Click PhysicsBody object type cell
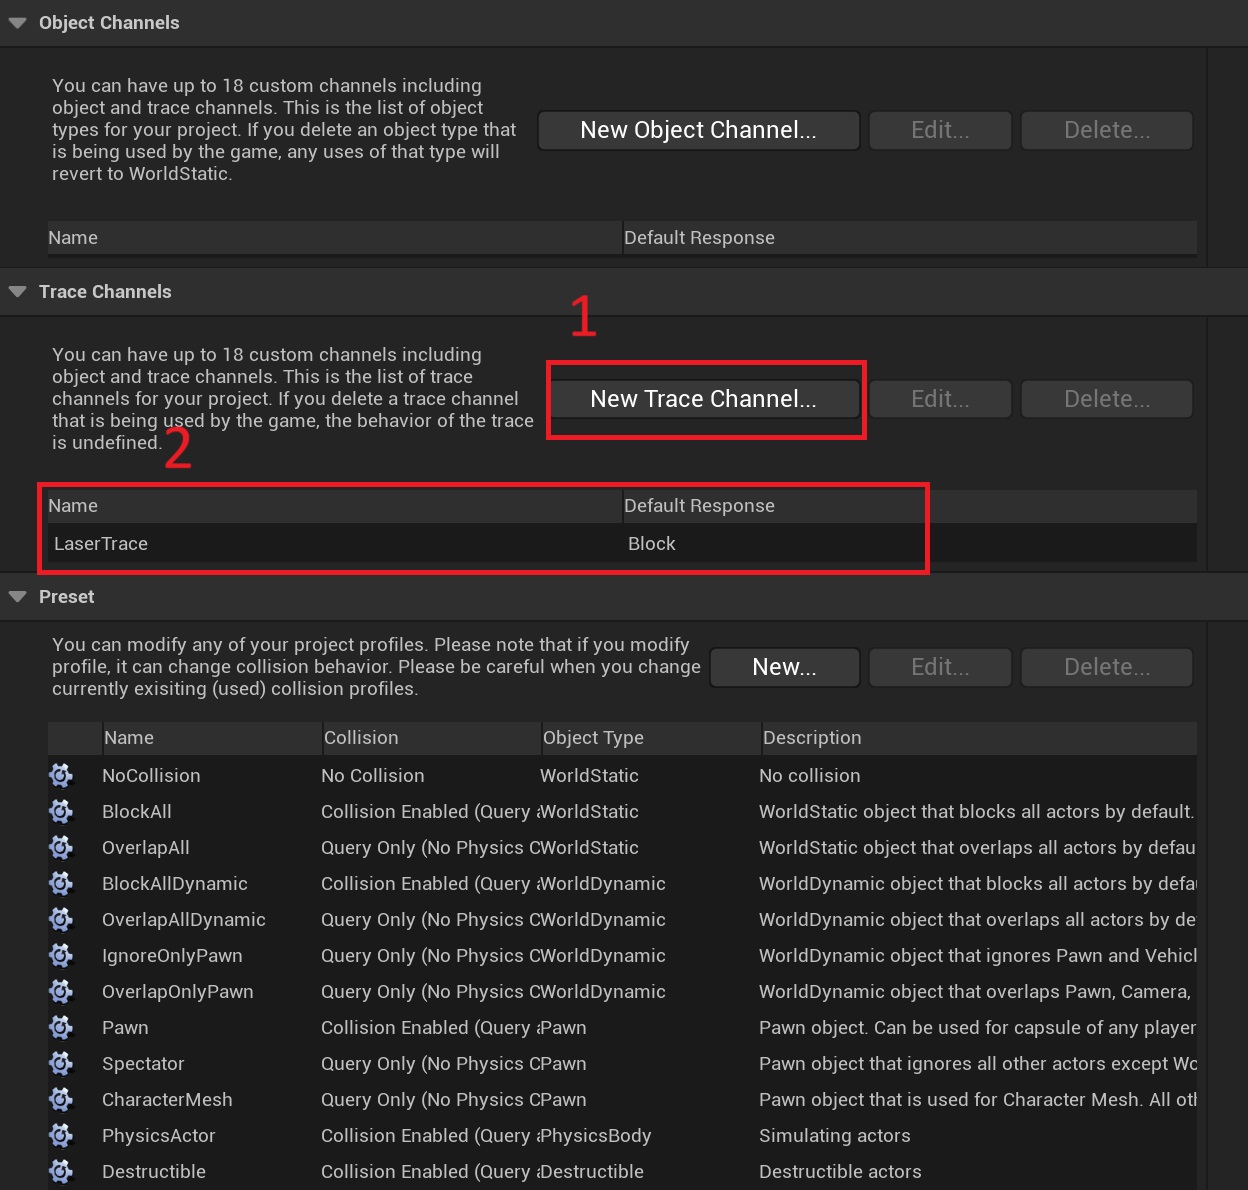The height and width of the screenshot is (1190, 1248). [596, 1136]
